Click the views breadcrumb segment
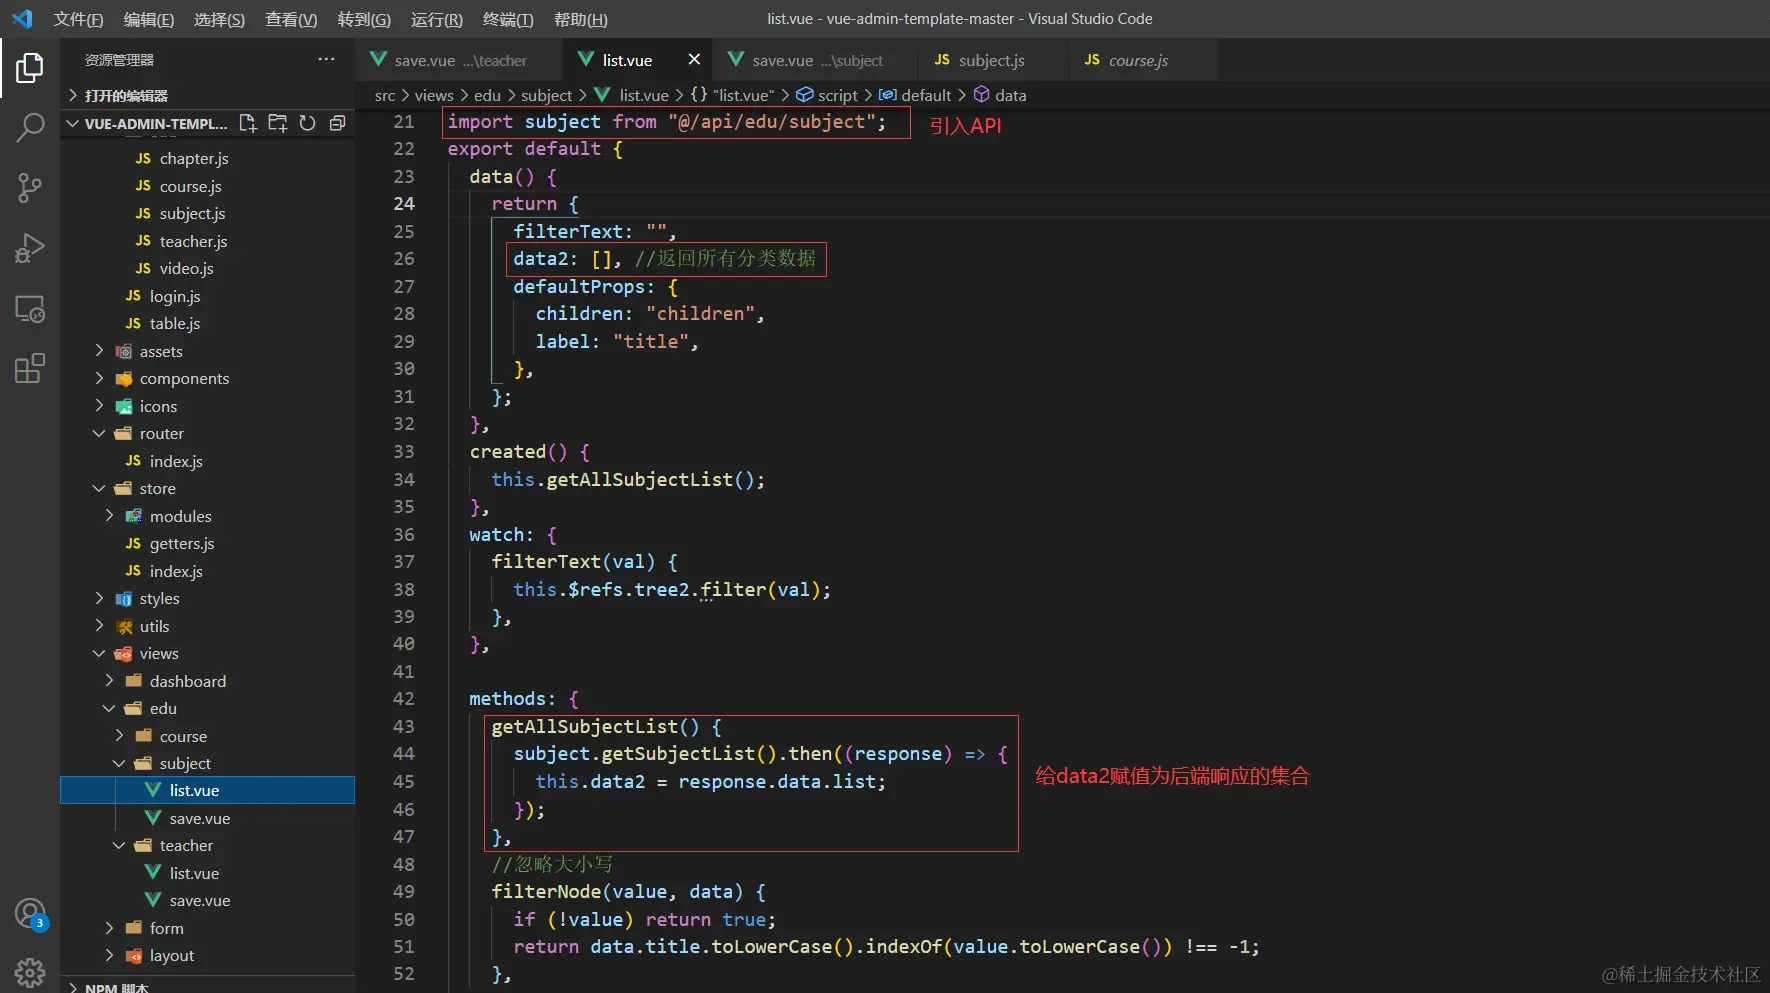The image size is (1770, 993). click(434, 95)
